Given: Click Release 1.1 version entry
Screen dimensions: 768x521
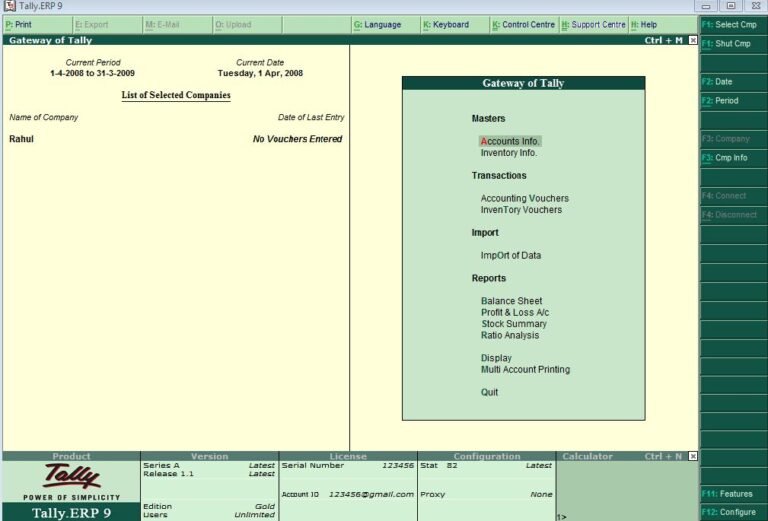Looking at the screenshot, I should click(x=209, y=474).
